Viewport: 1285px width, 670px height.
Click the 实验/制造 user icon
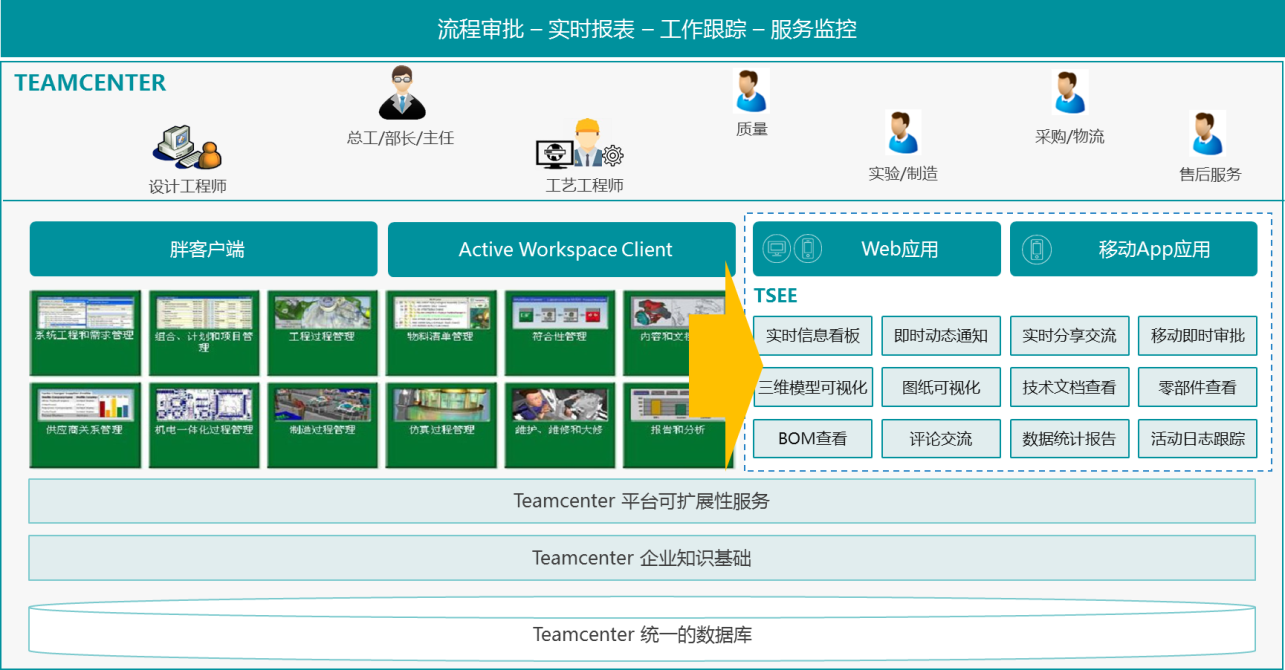point(902,133)
